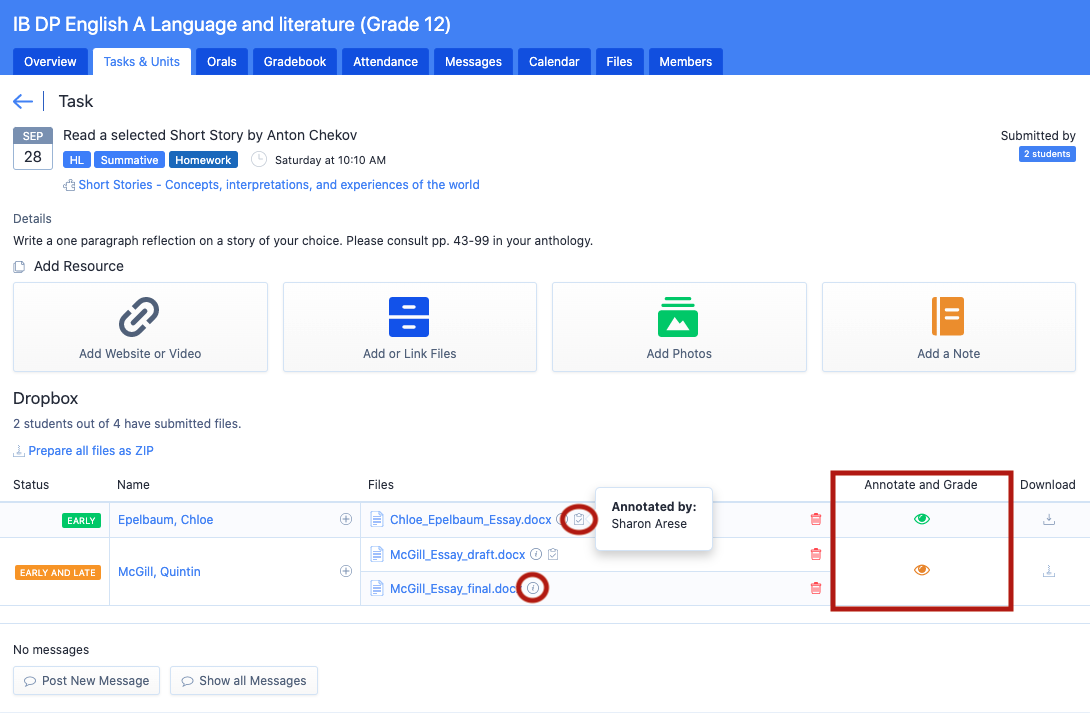Click Add Website or Video tile
The height and width of the screenshot is (713, 1090).
tap(140, 327)
